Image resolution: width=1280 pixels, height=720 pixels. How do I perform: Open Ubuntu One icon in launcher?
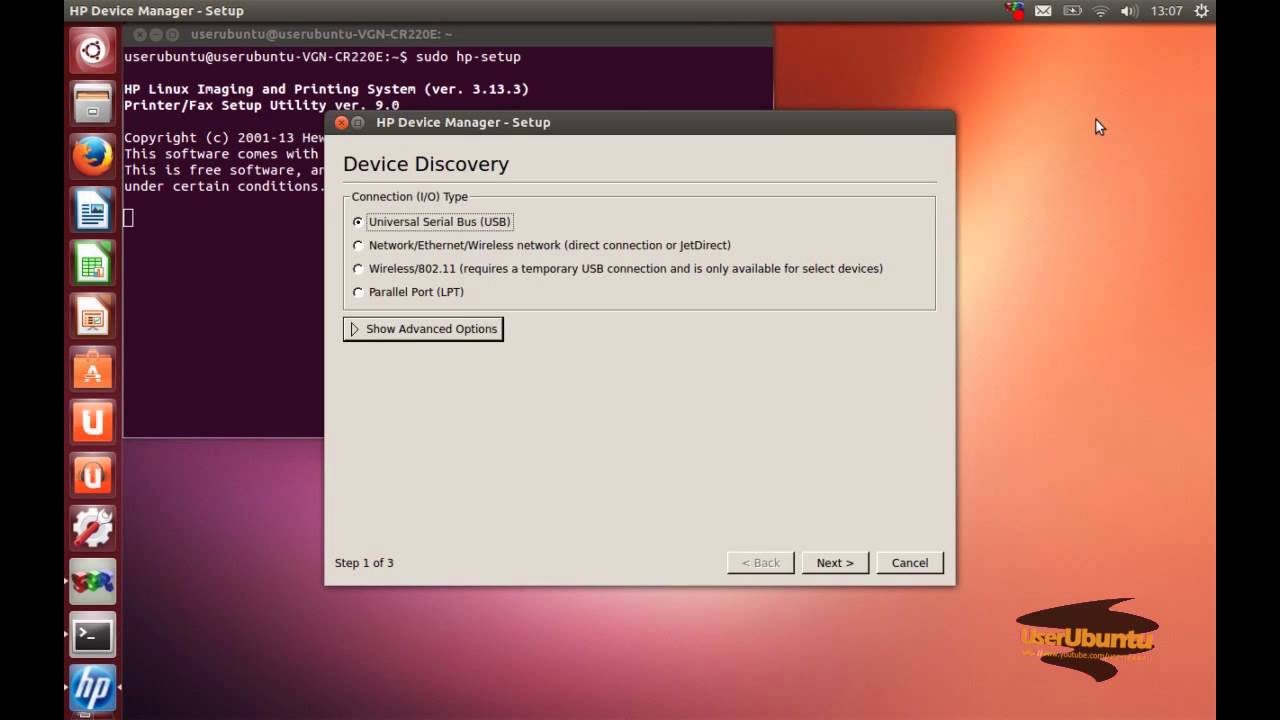92,422
